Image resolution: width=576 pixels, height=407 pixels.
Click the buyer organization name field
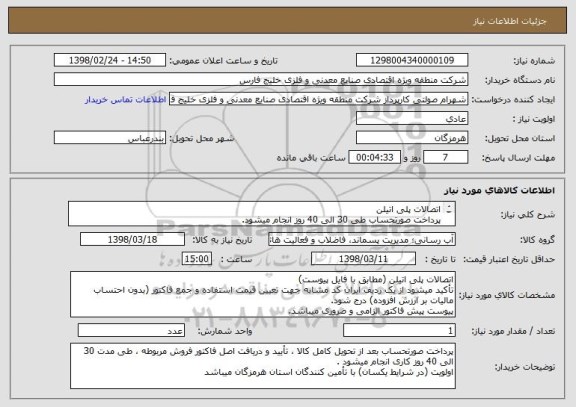click(x=261, y=80)
